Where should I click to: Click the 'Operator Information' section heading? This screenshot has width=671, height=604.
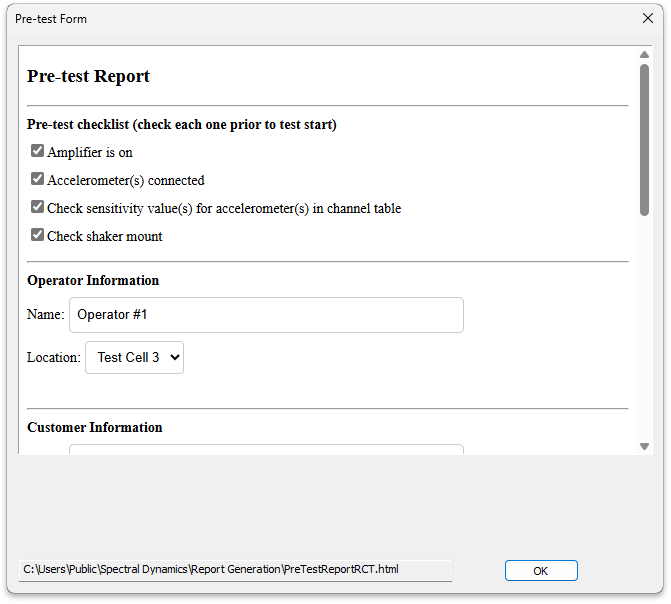coord(93,280)
